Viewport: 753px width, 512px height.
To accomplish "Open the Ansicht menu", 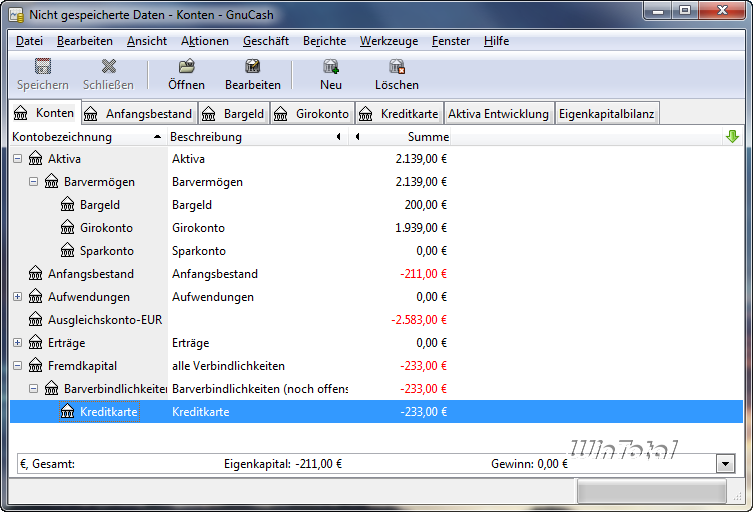I will (147, 41).
